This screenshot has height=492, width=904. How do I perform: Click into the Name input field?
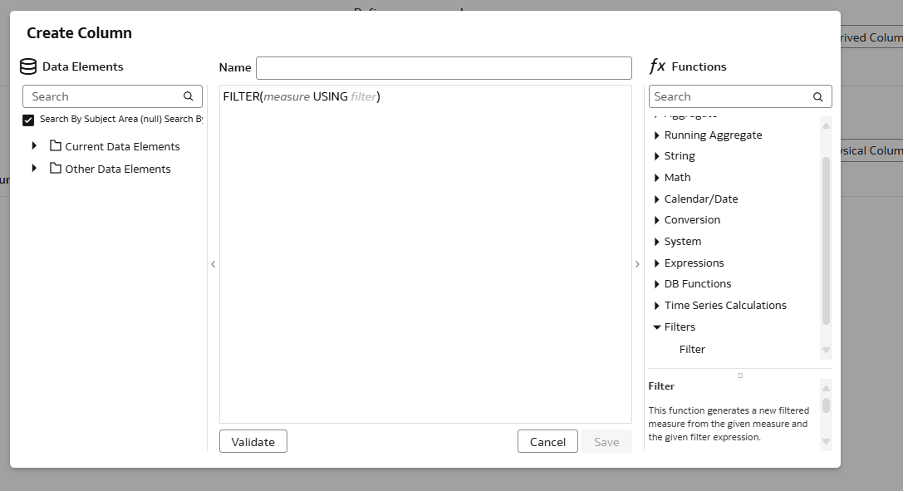click(x=444, y=68)
